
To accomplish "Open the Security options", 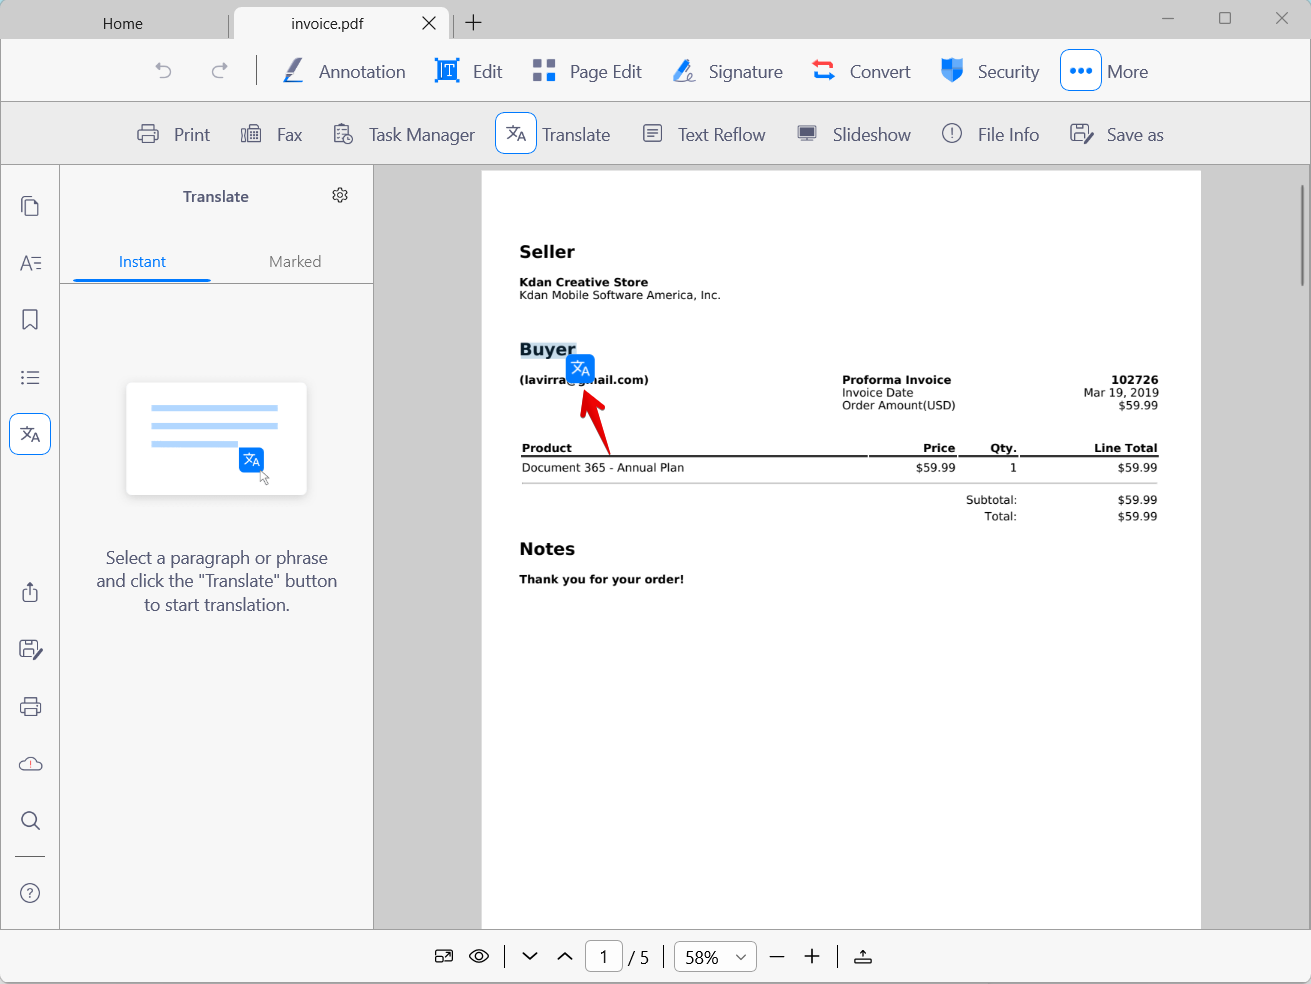I will (990, 71).
